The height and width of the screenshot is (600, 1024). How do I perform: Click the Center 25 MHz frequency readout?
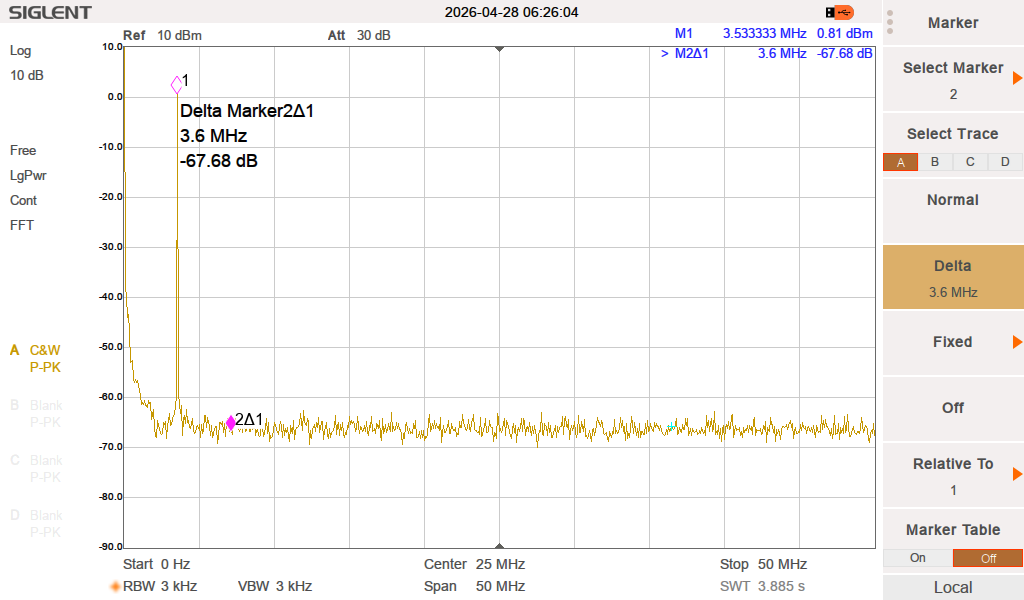coord(474,564)
